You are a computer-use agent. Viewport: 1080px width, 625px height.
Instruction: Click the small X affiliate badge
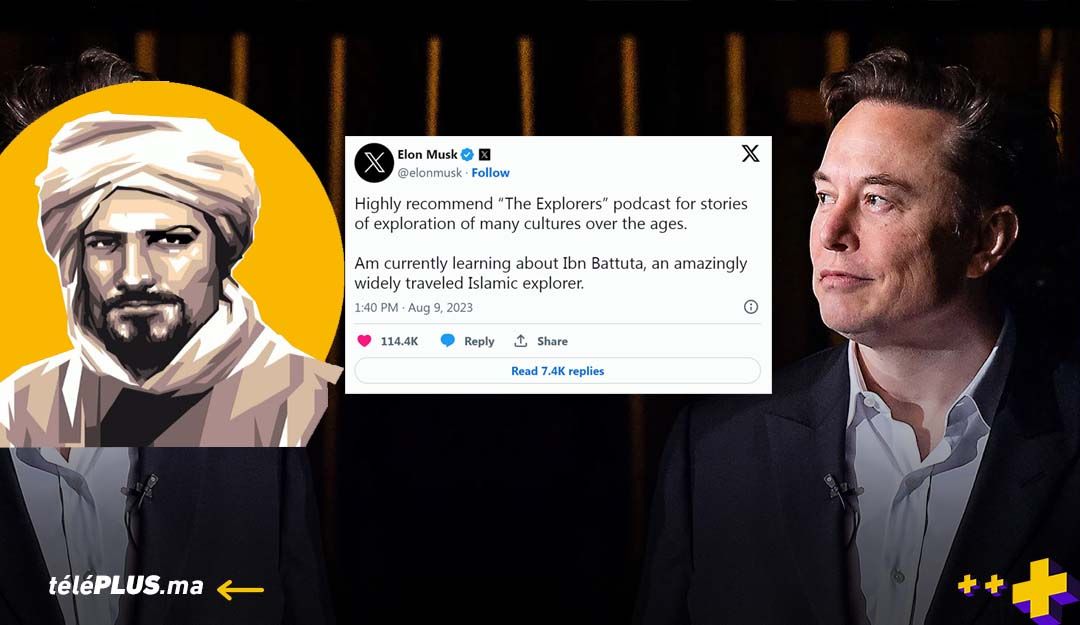point(485,154)
